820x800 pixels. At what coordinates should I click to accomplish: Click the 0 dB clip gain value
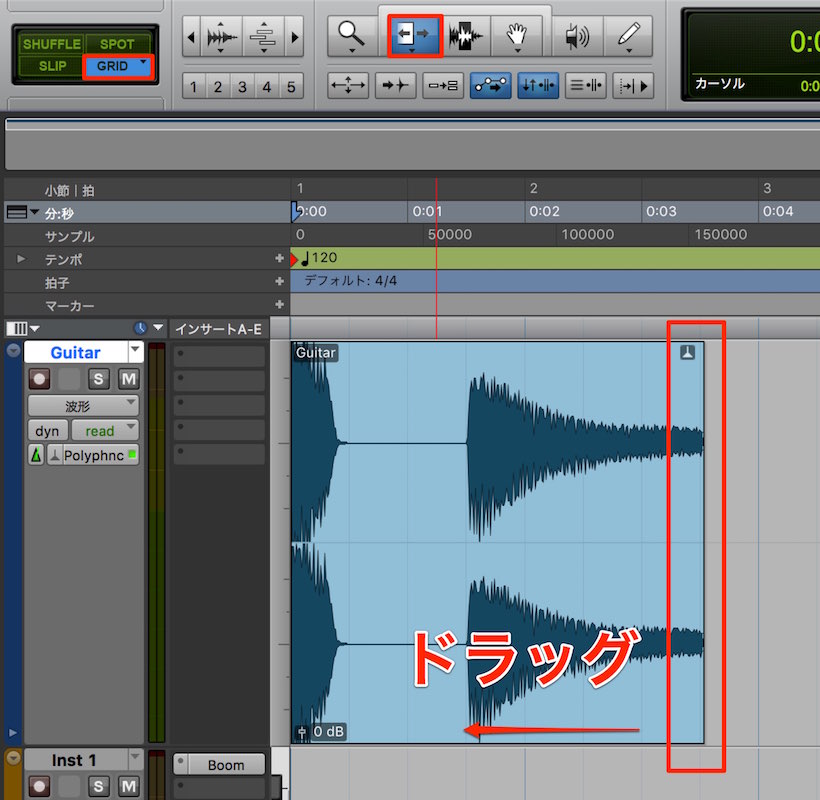[328, 732]
